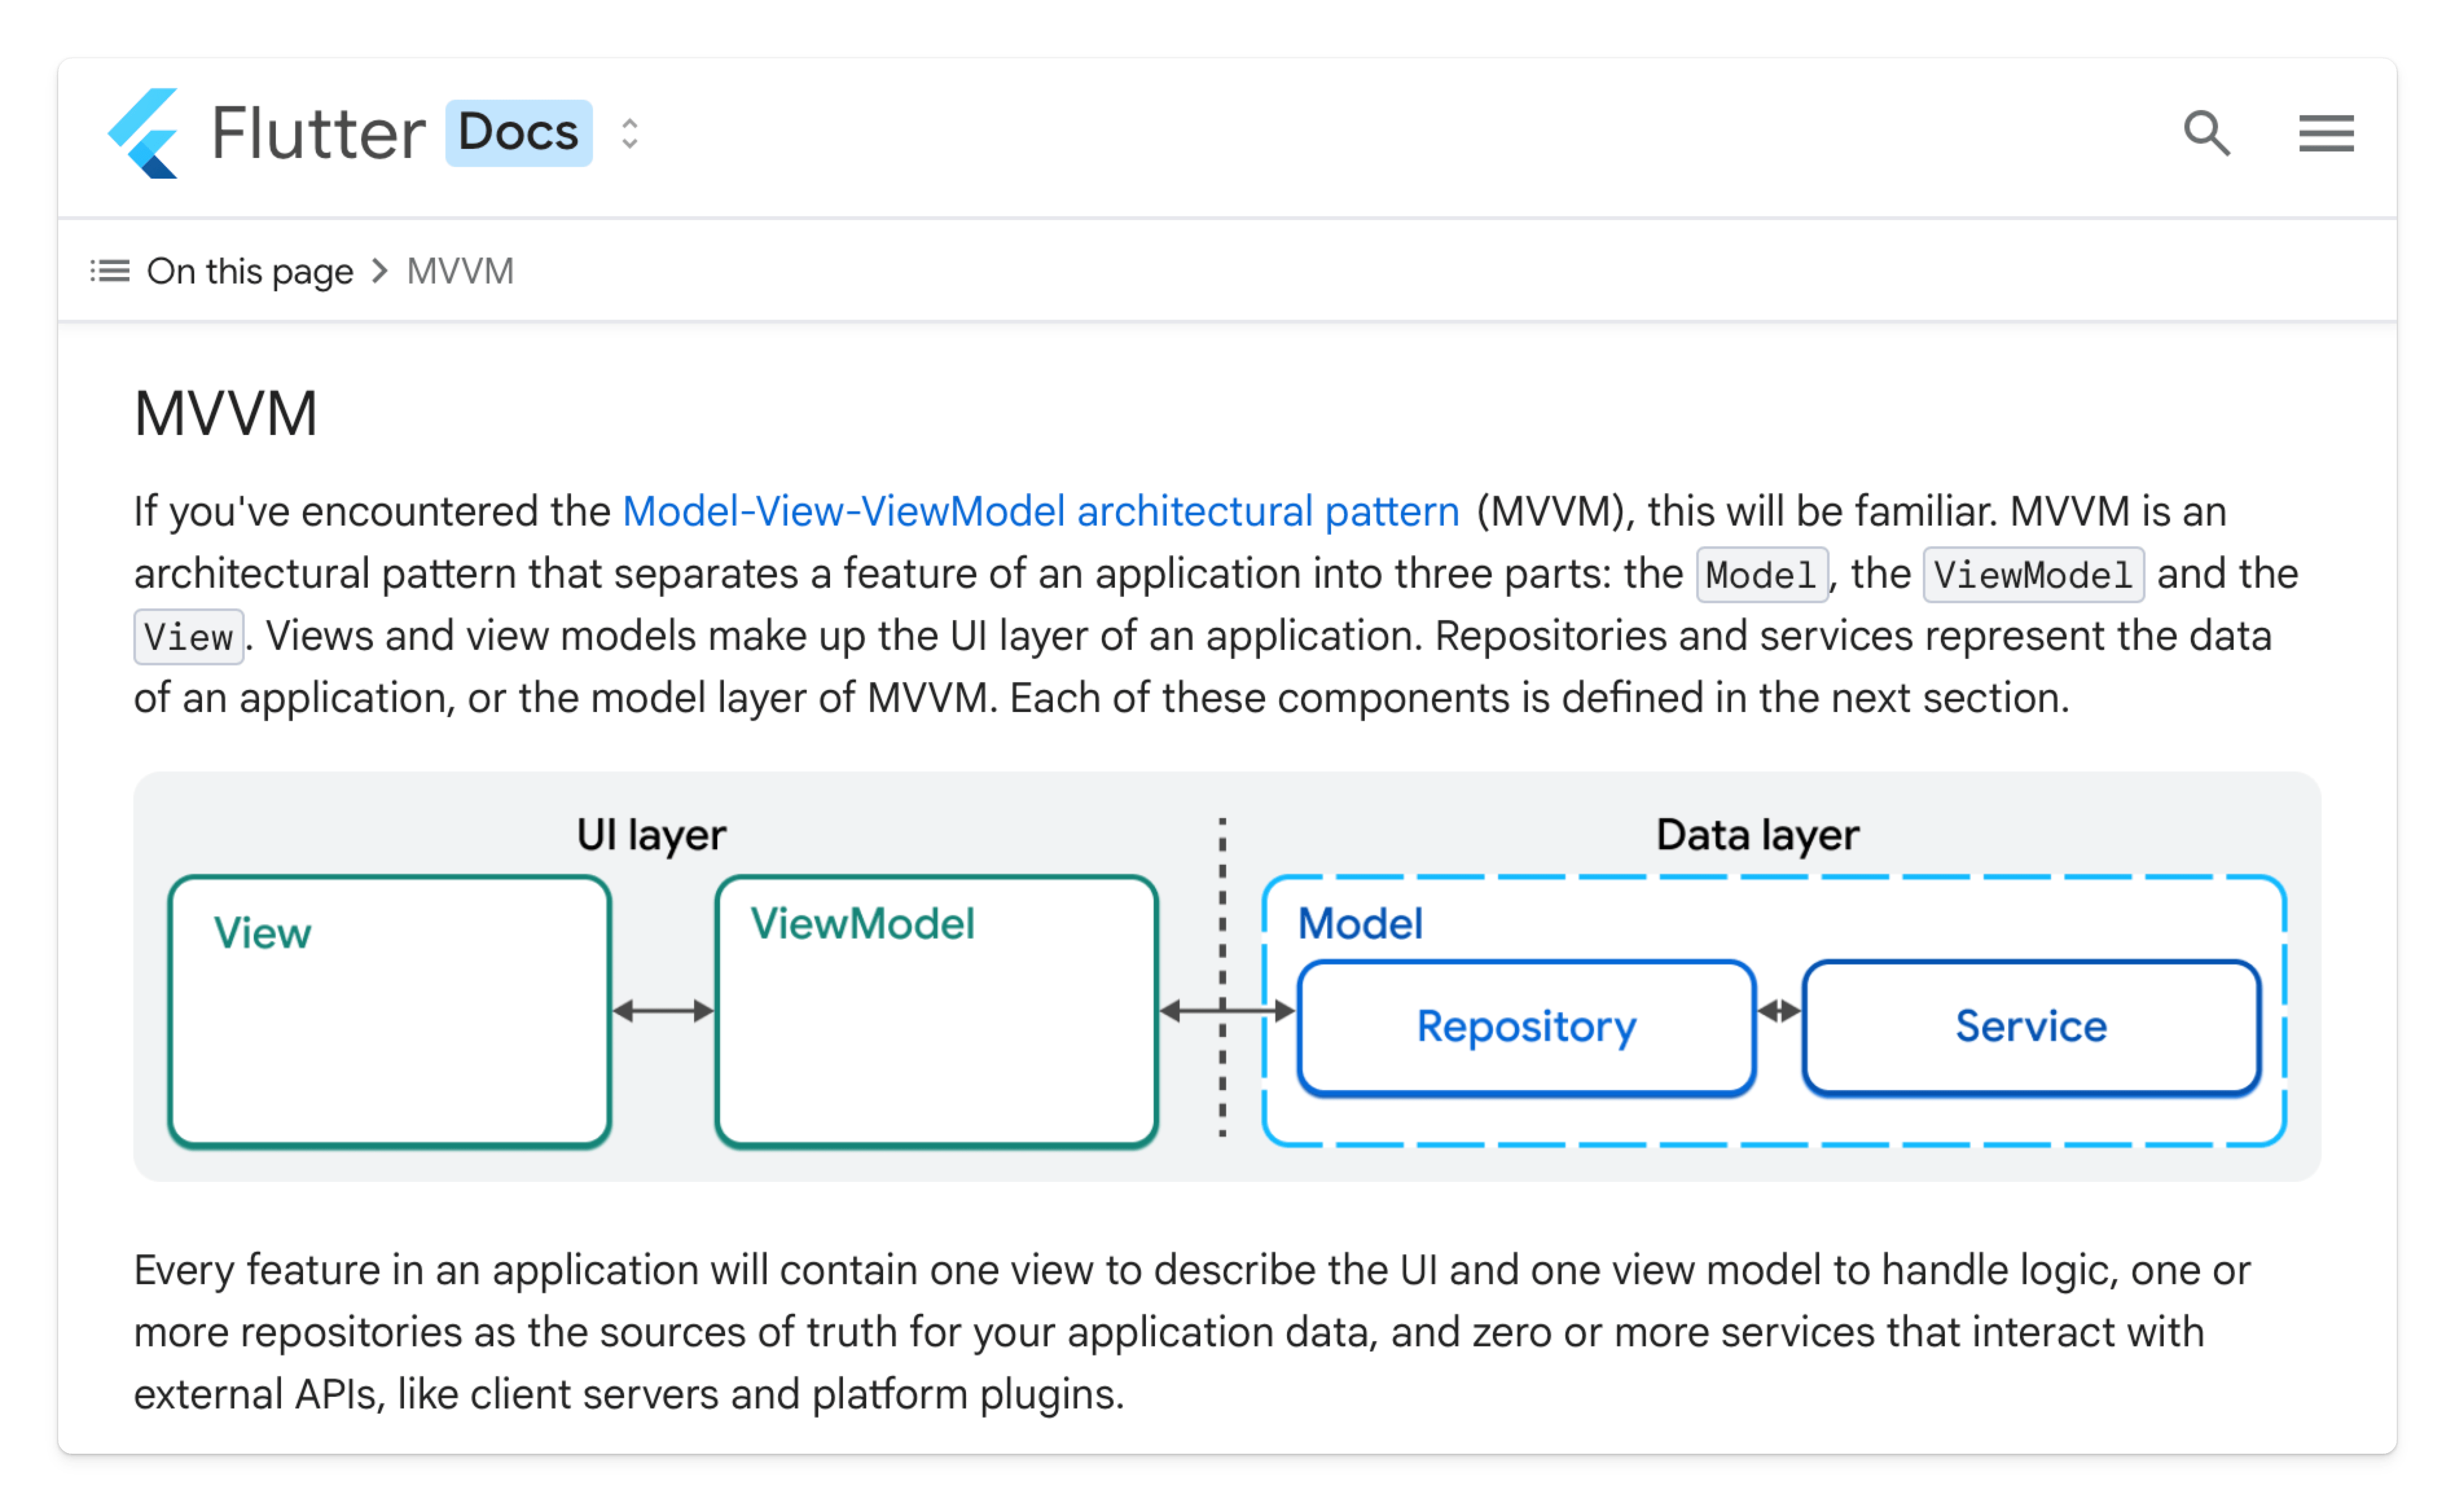Click the inline View code tag
This screenshot has height=1512, width=2455.
pos(189,637)
